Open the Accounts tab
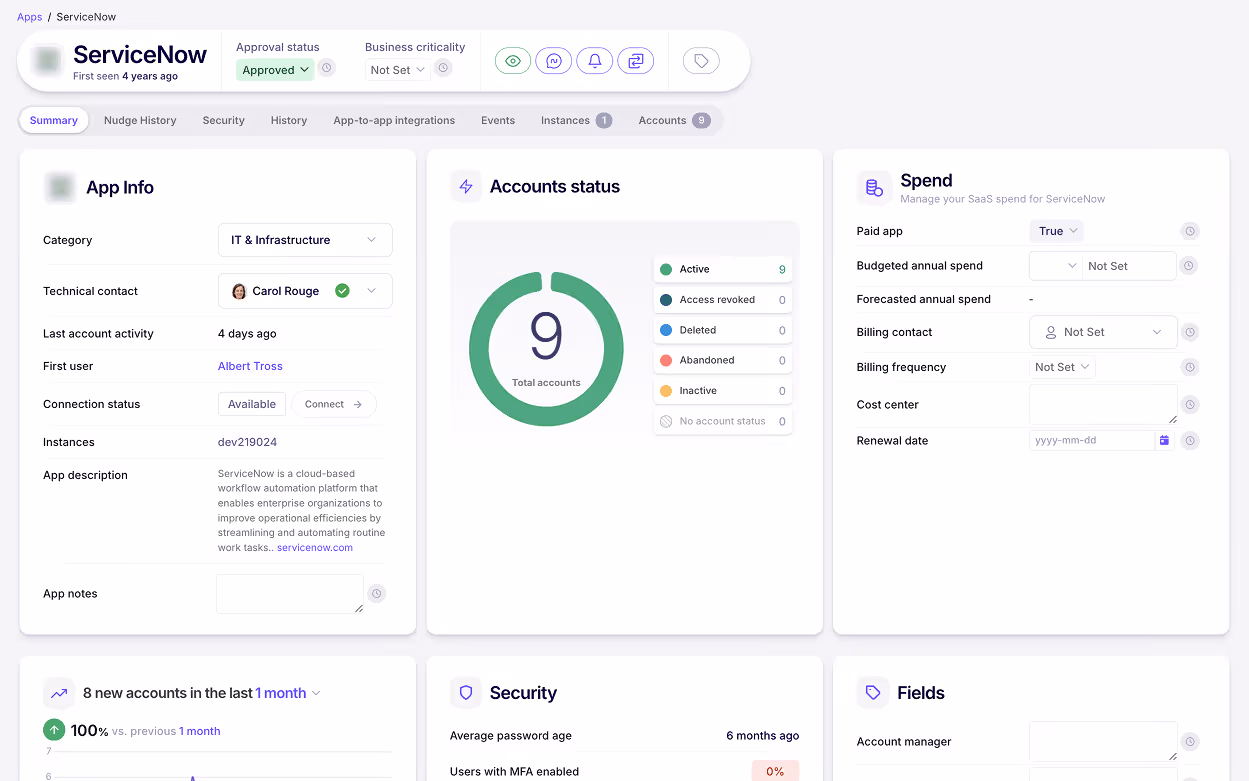Viewport: 1249px width, 781px height. (x=674, y=120)
